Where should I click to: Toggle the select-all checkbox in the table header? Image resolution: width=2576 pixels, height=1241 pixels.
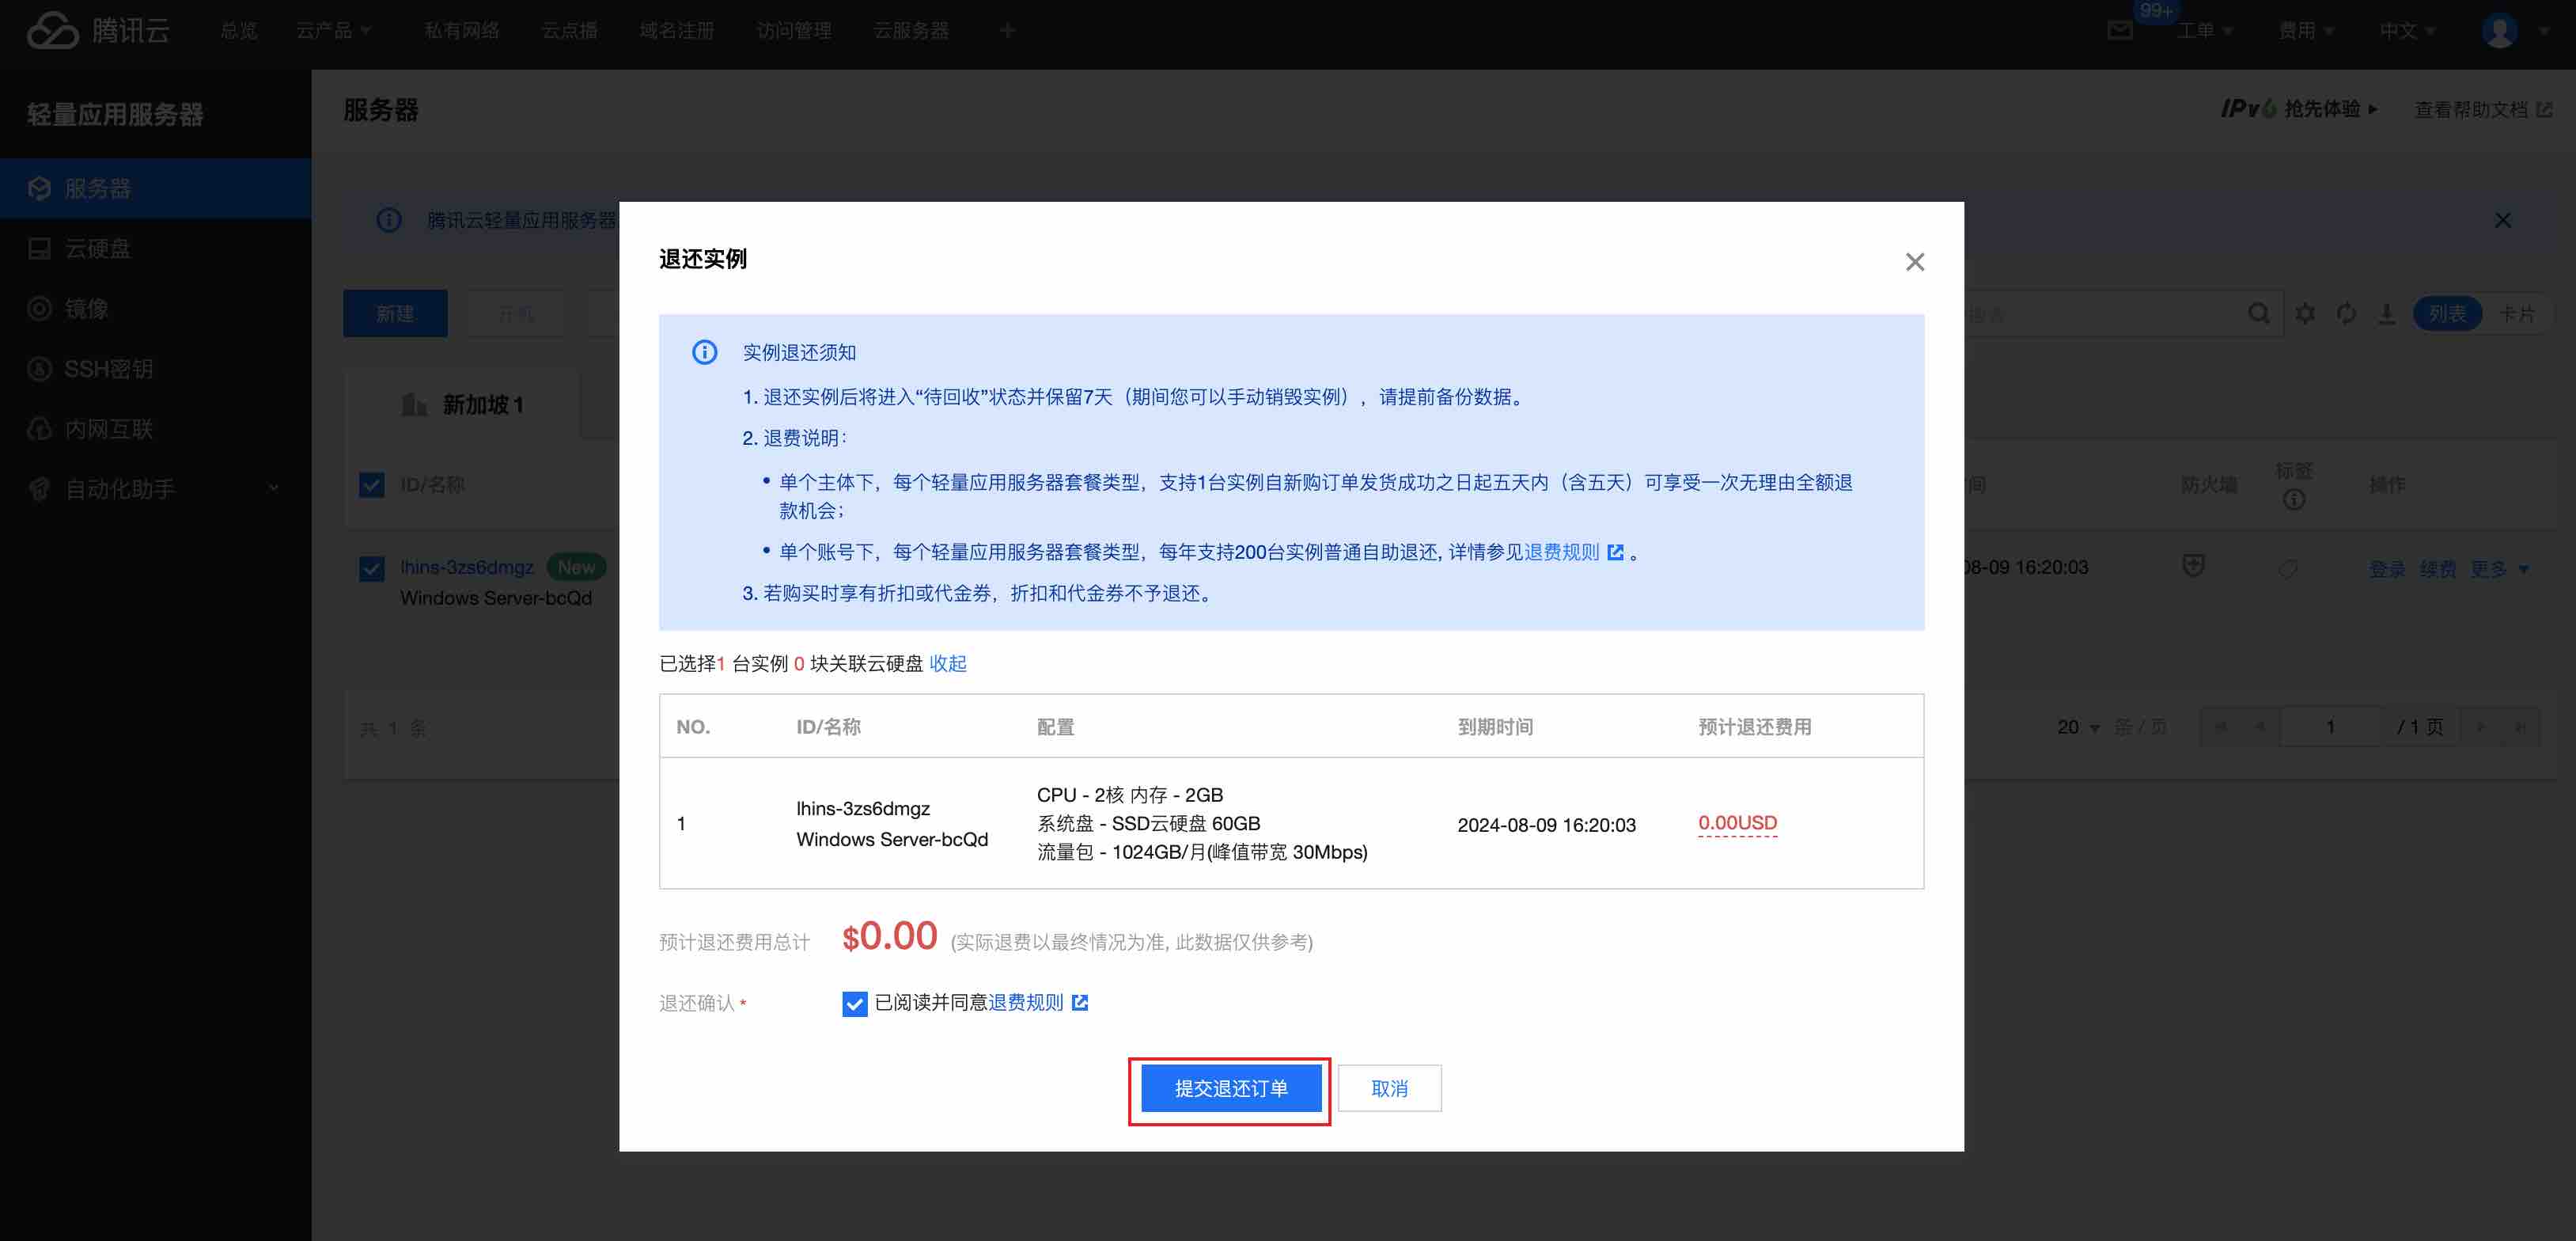(x=371, y=485)
